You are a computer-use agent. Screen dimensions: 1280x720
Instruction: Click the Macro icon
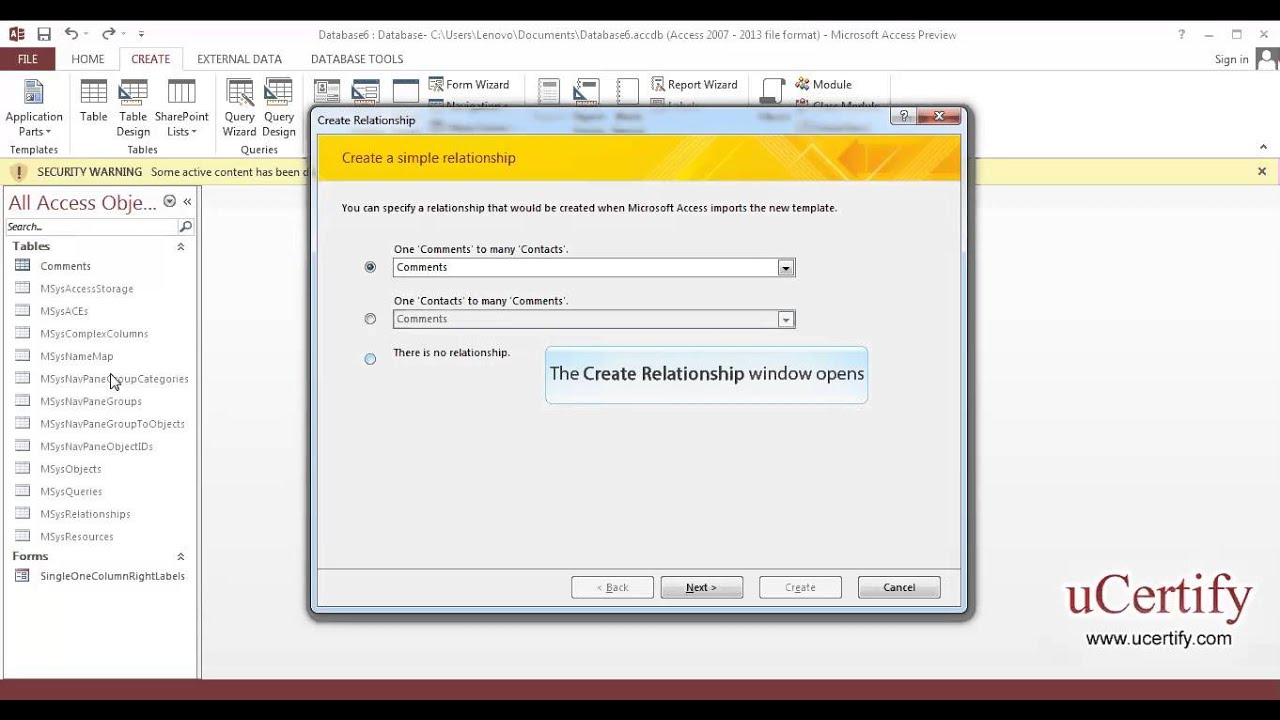pos(772,92)
